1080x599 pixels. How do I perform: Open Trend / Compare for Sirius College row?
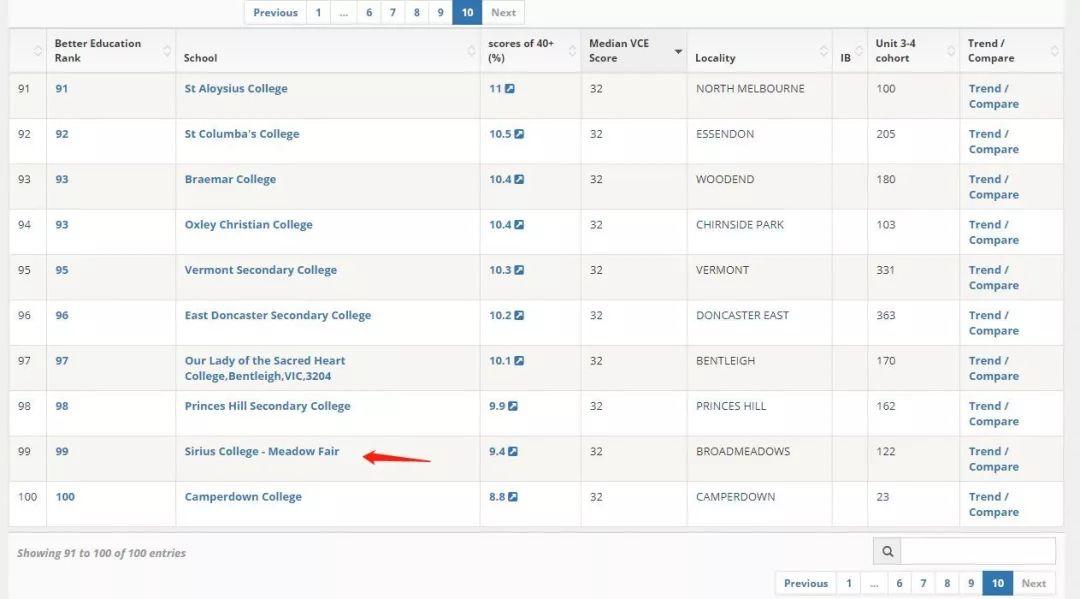pos(993,460)
